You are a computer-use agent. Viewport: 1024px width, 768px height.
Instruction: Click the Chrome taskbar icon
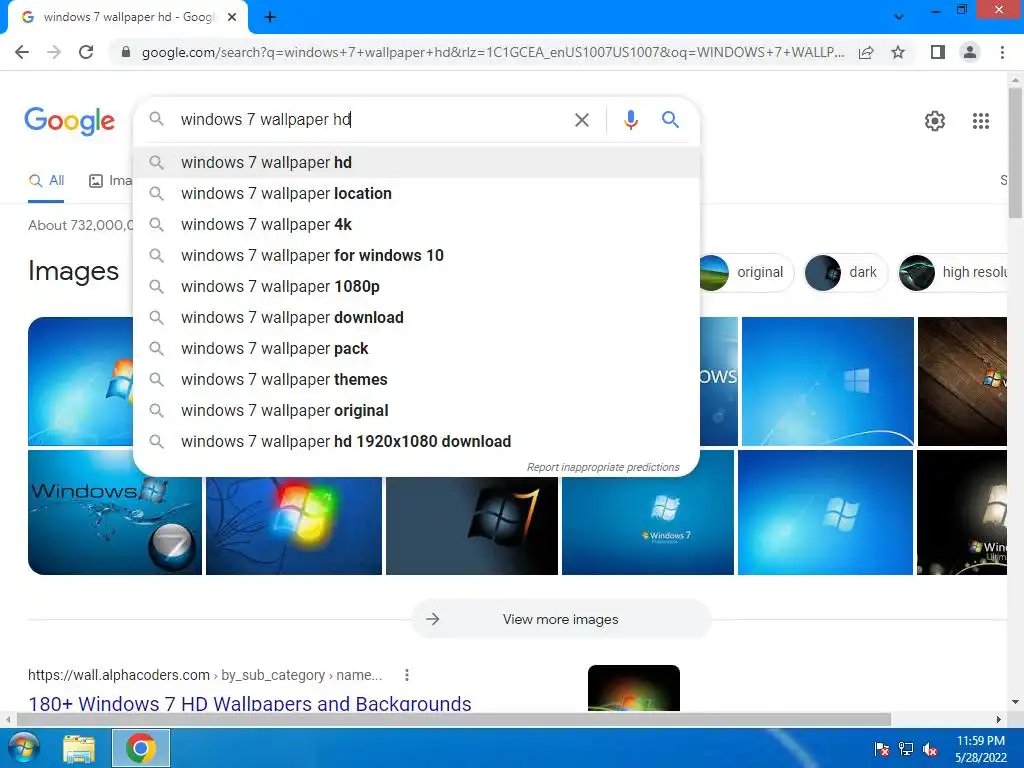(x=141, y=748)
